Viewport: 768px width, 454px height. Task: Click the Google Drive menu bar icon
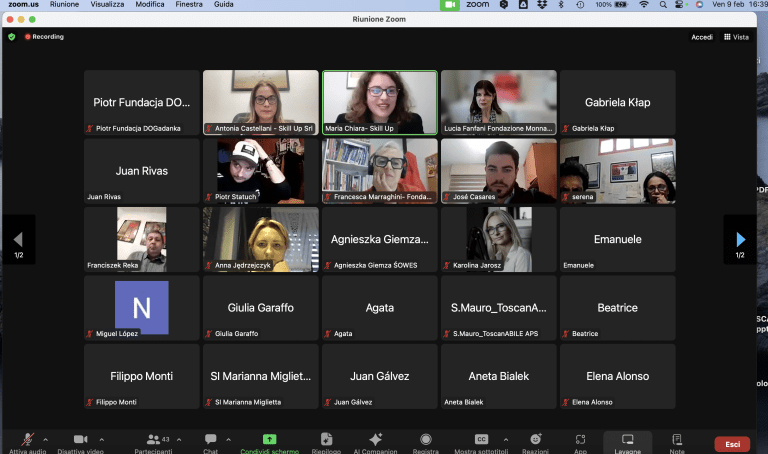pyautogui.click(x=523, y=4)
